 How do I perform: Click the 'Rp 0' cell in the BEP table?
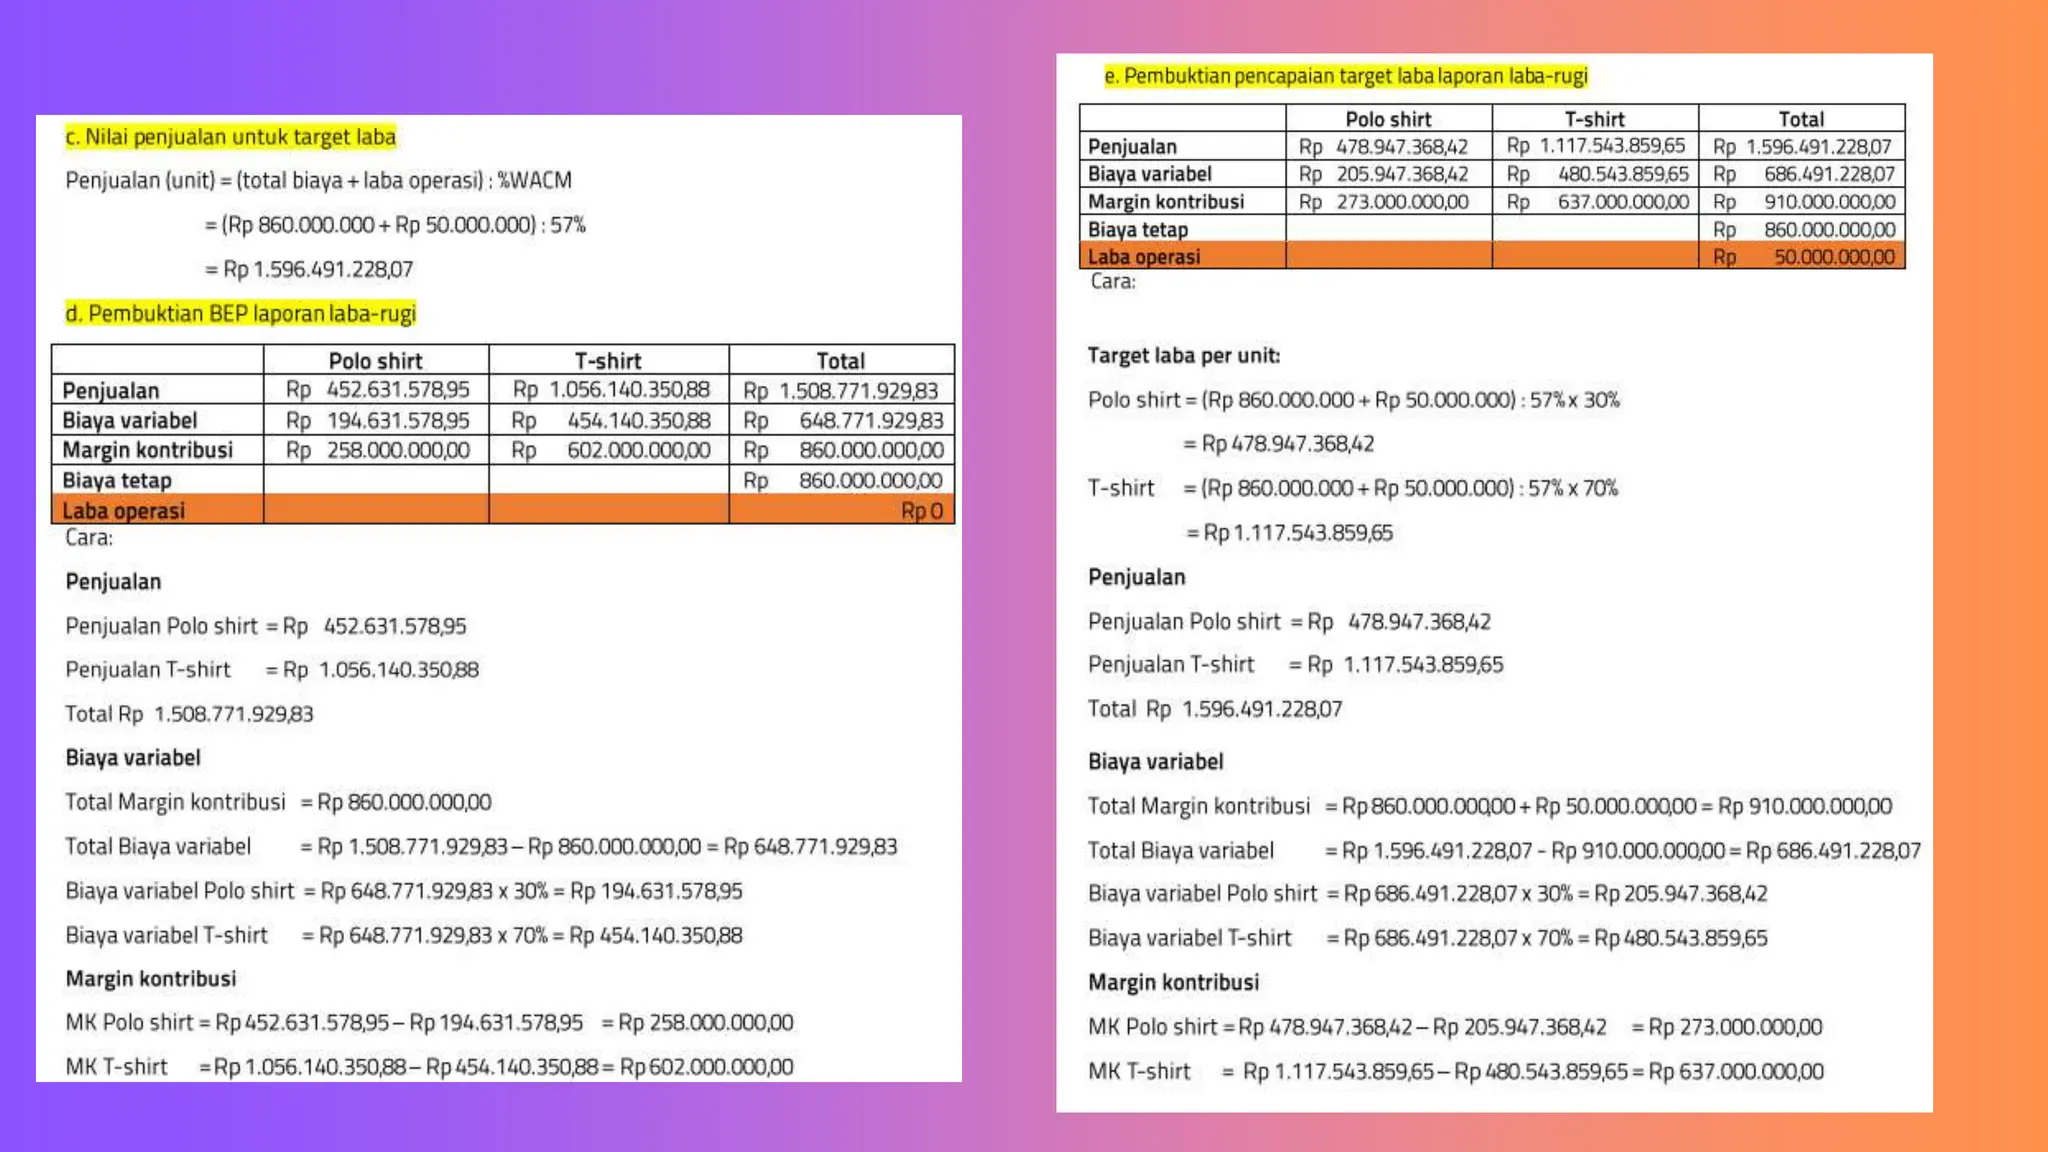pyautogui.click(x=921, y=511)
